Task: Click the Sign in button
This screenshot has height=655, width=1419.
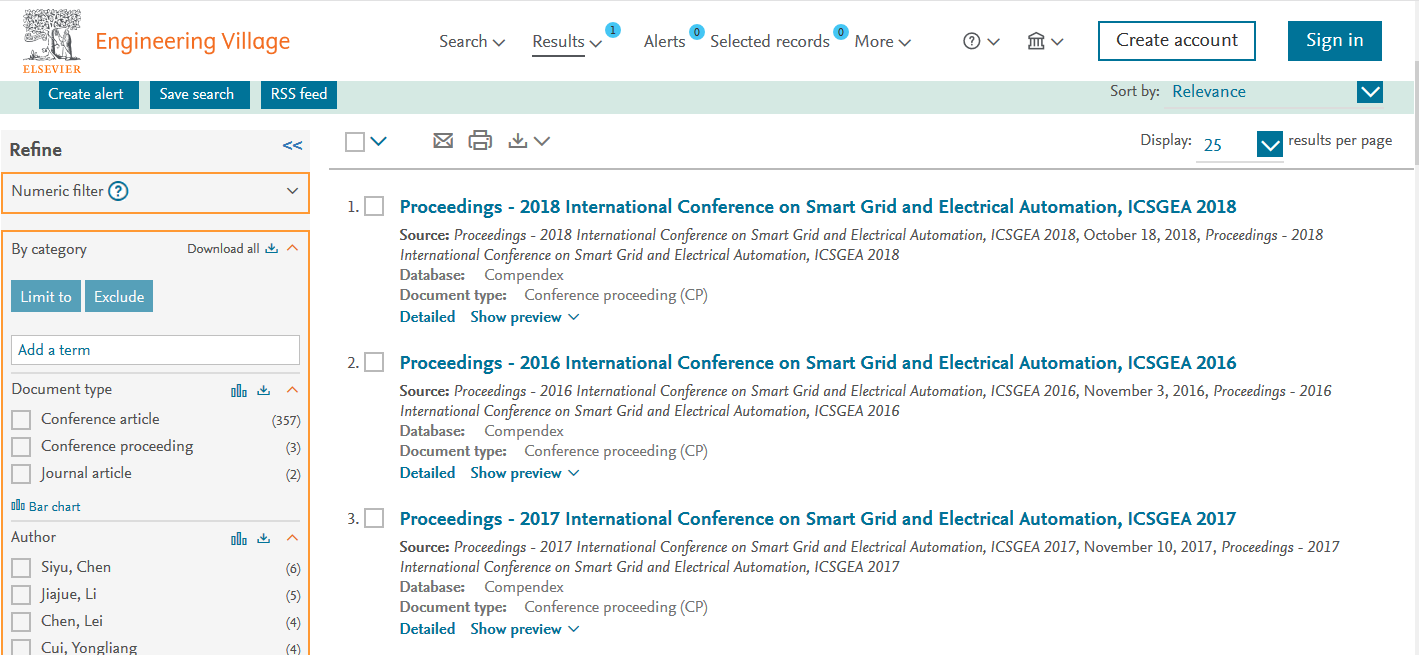Action: (x=1335, y=41)
